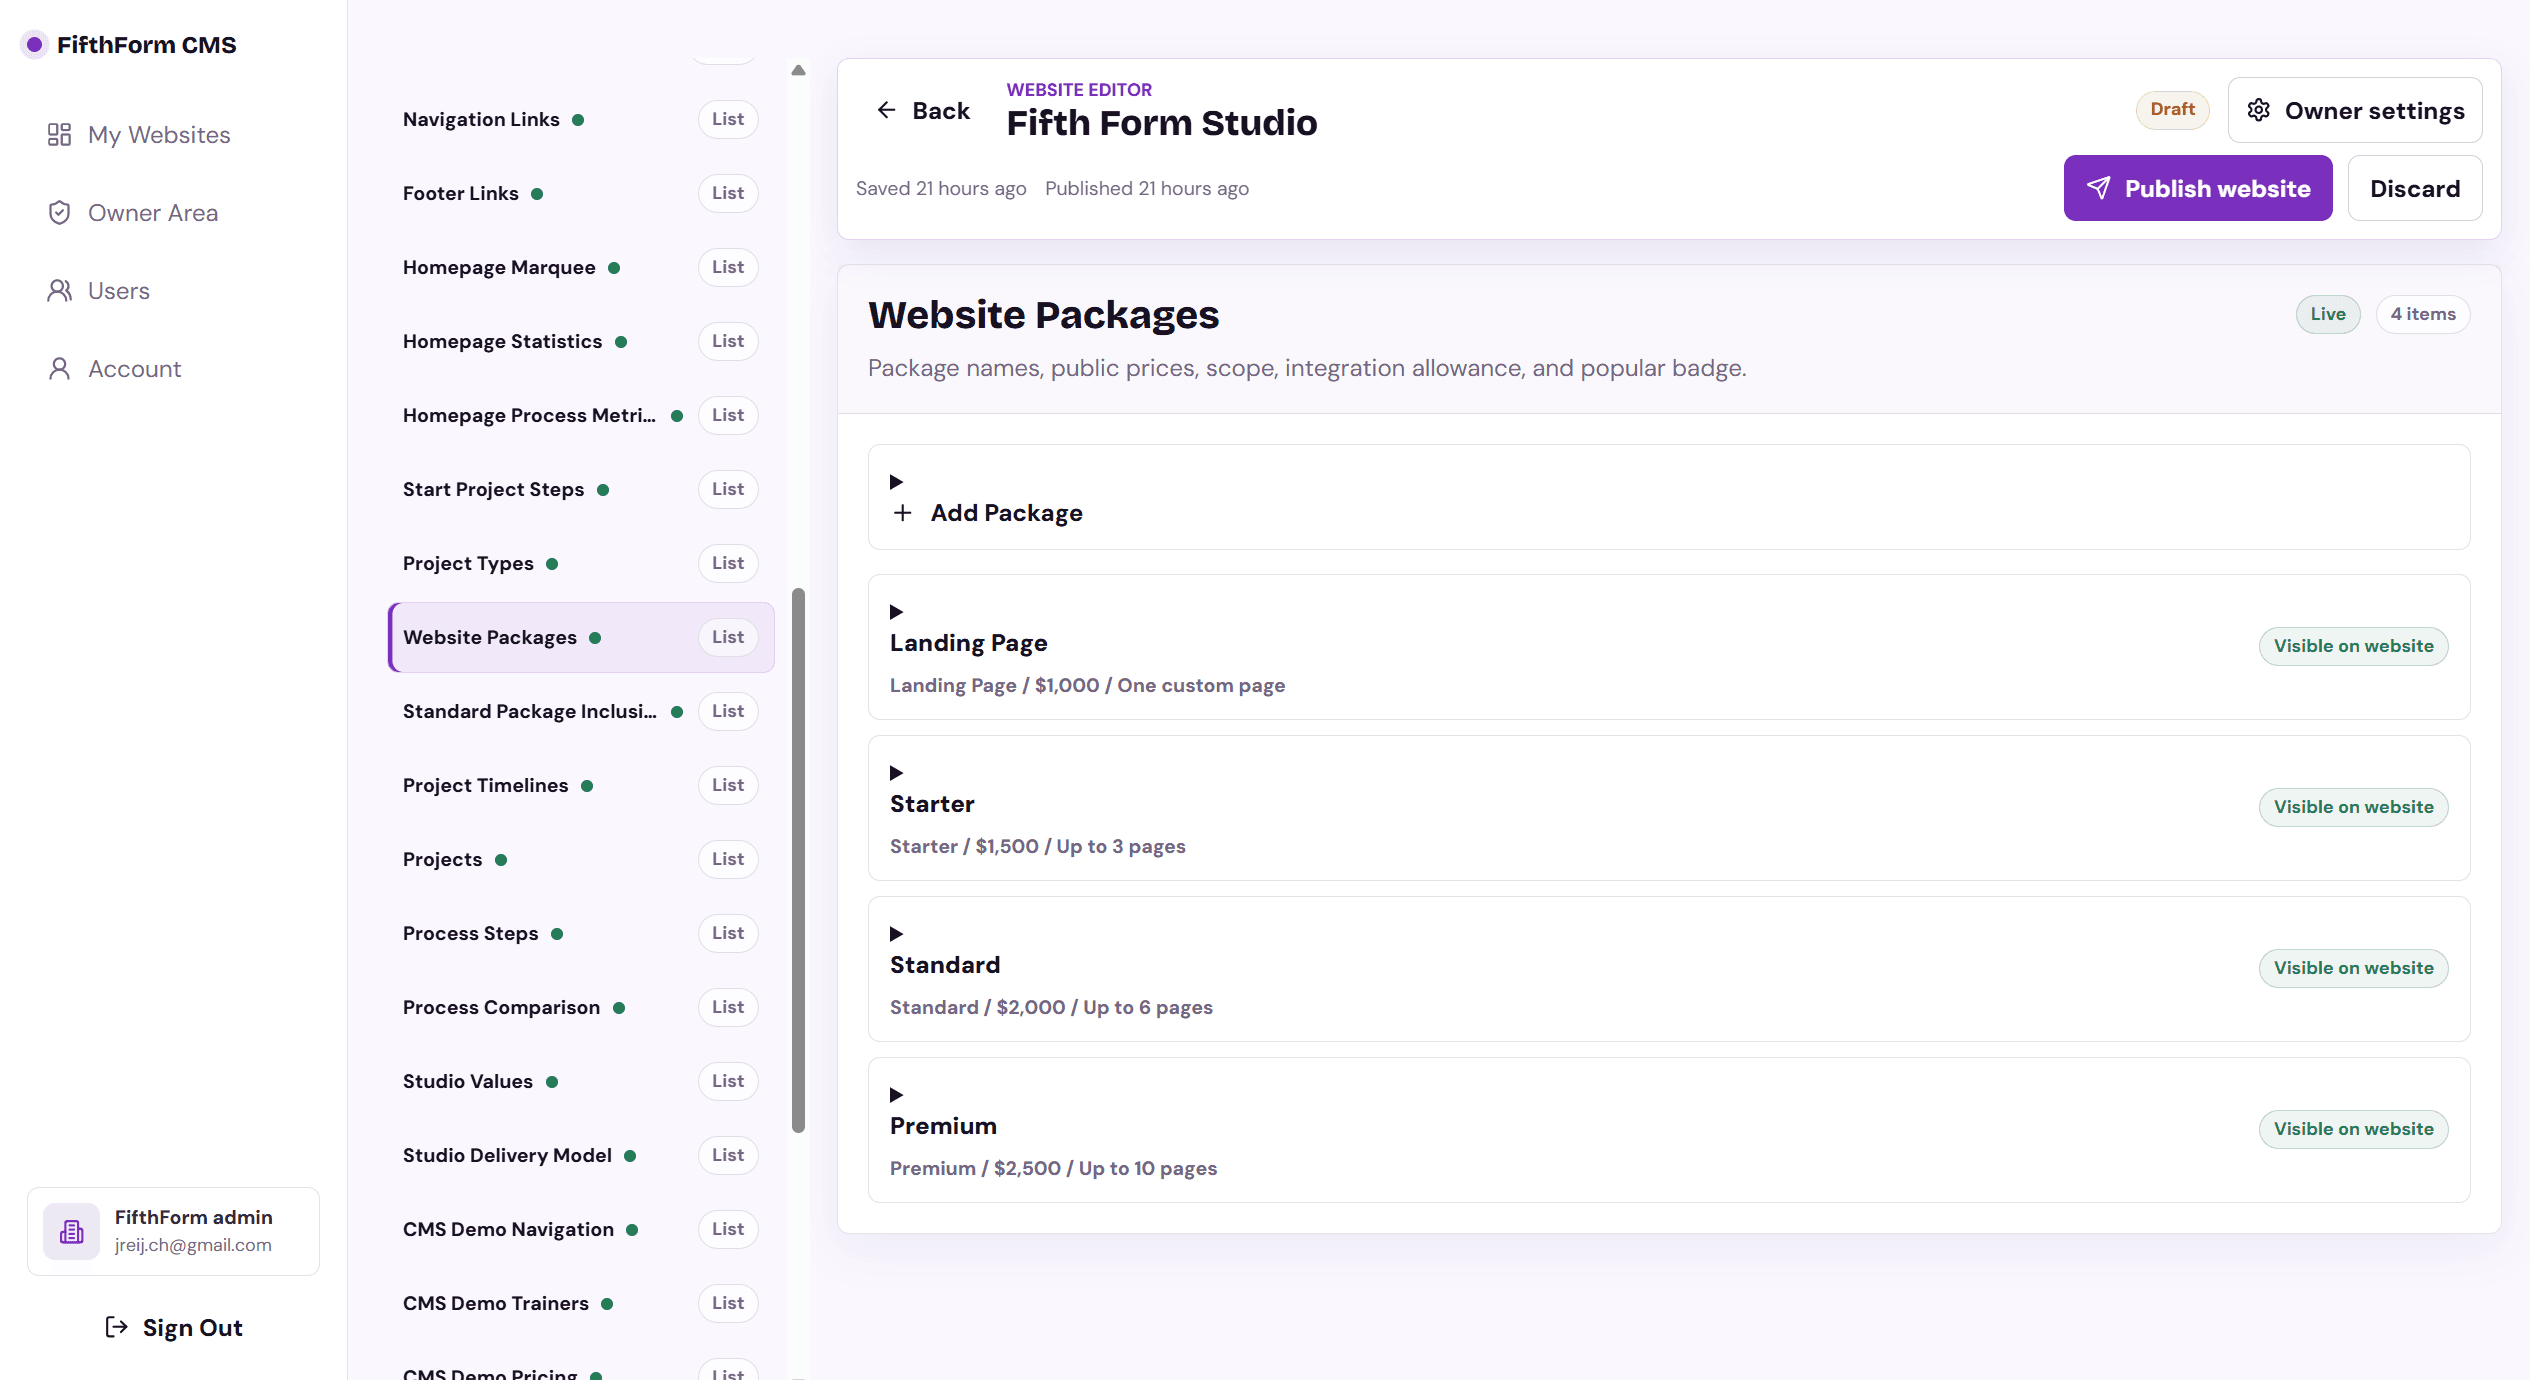Open My Websites grid icon
This screenshot has height=1380, width=2530.
coord(59,135)
